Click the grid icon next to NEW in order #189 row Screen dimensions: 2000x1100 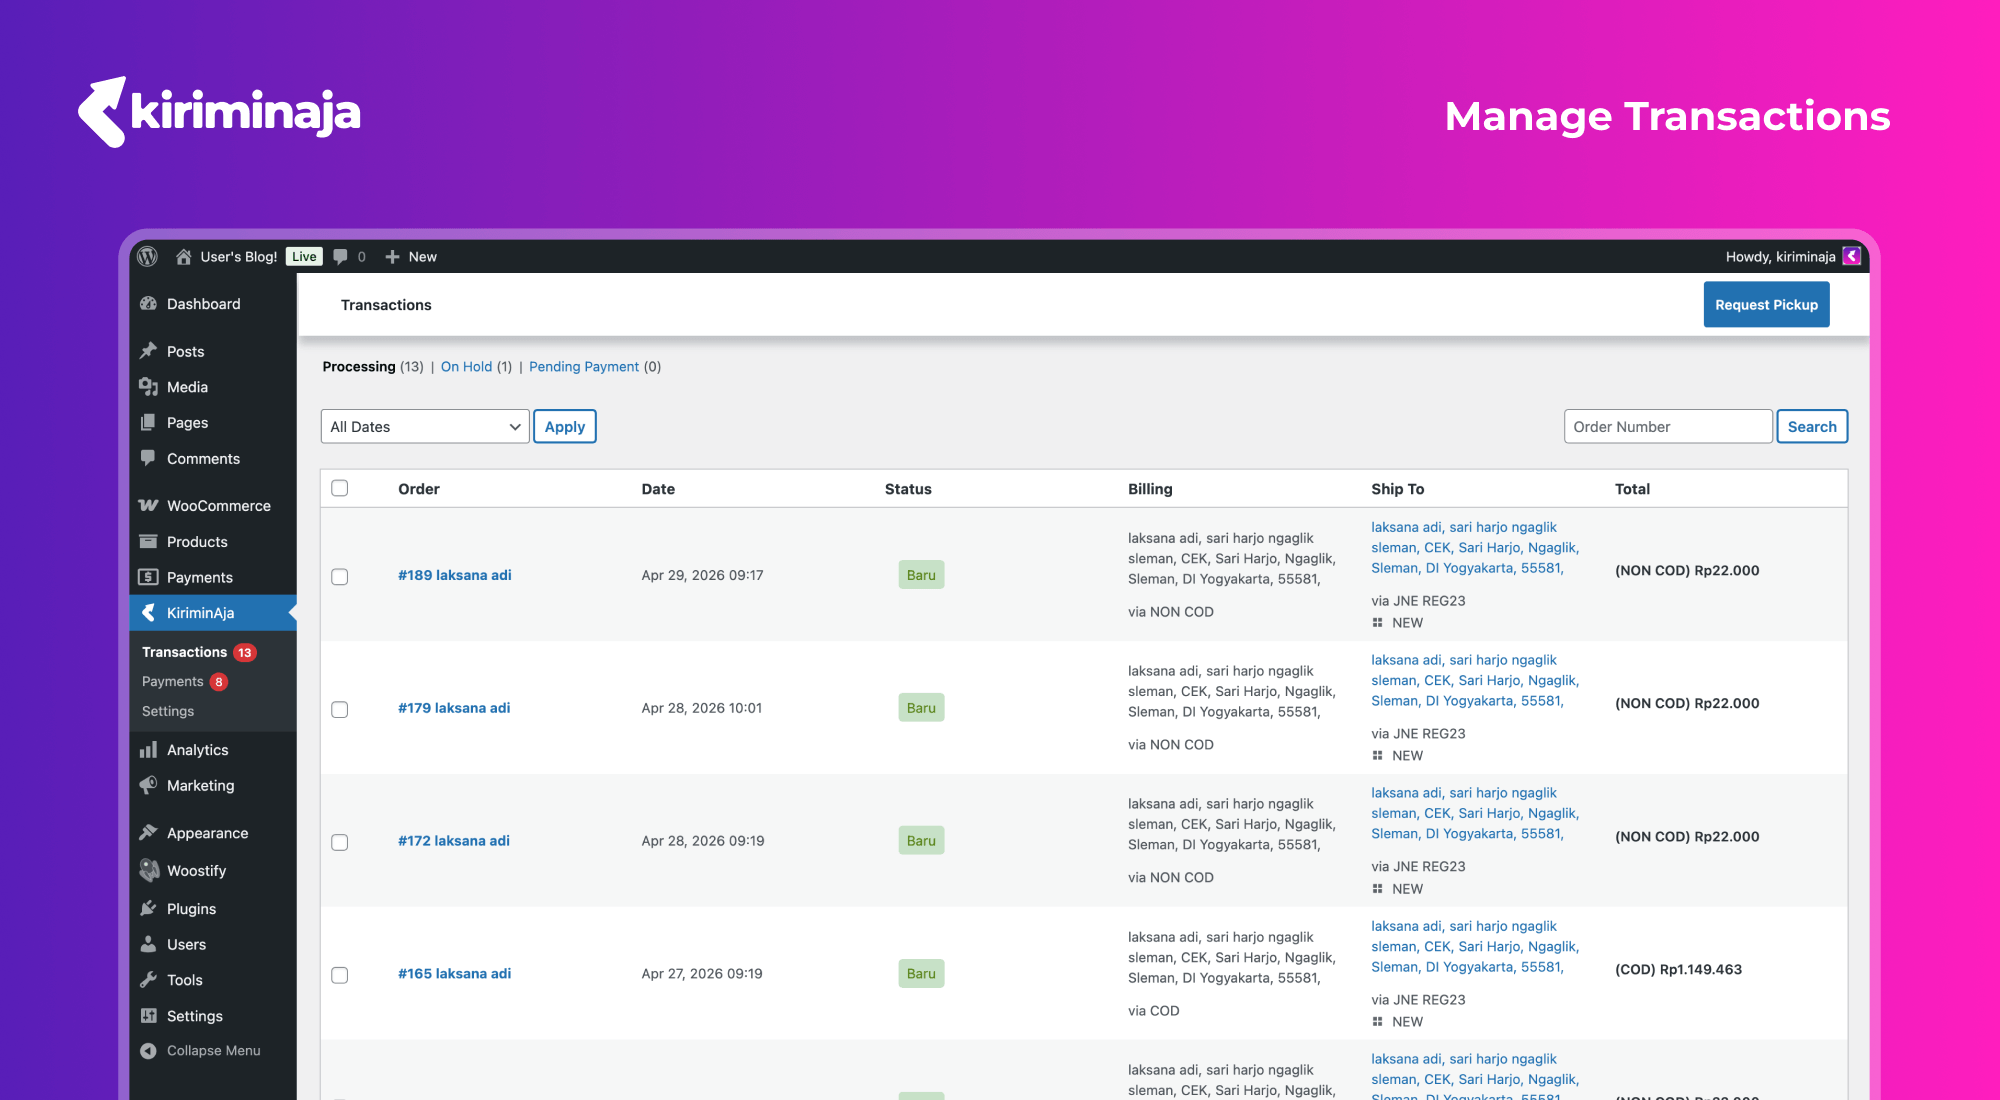(x=1377, y=623)
